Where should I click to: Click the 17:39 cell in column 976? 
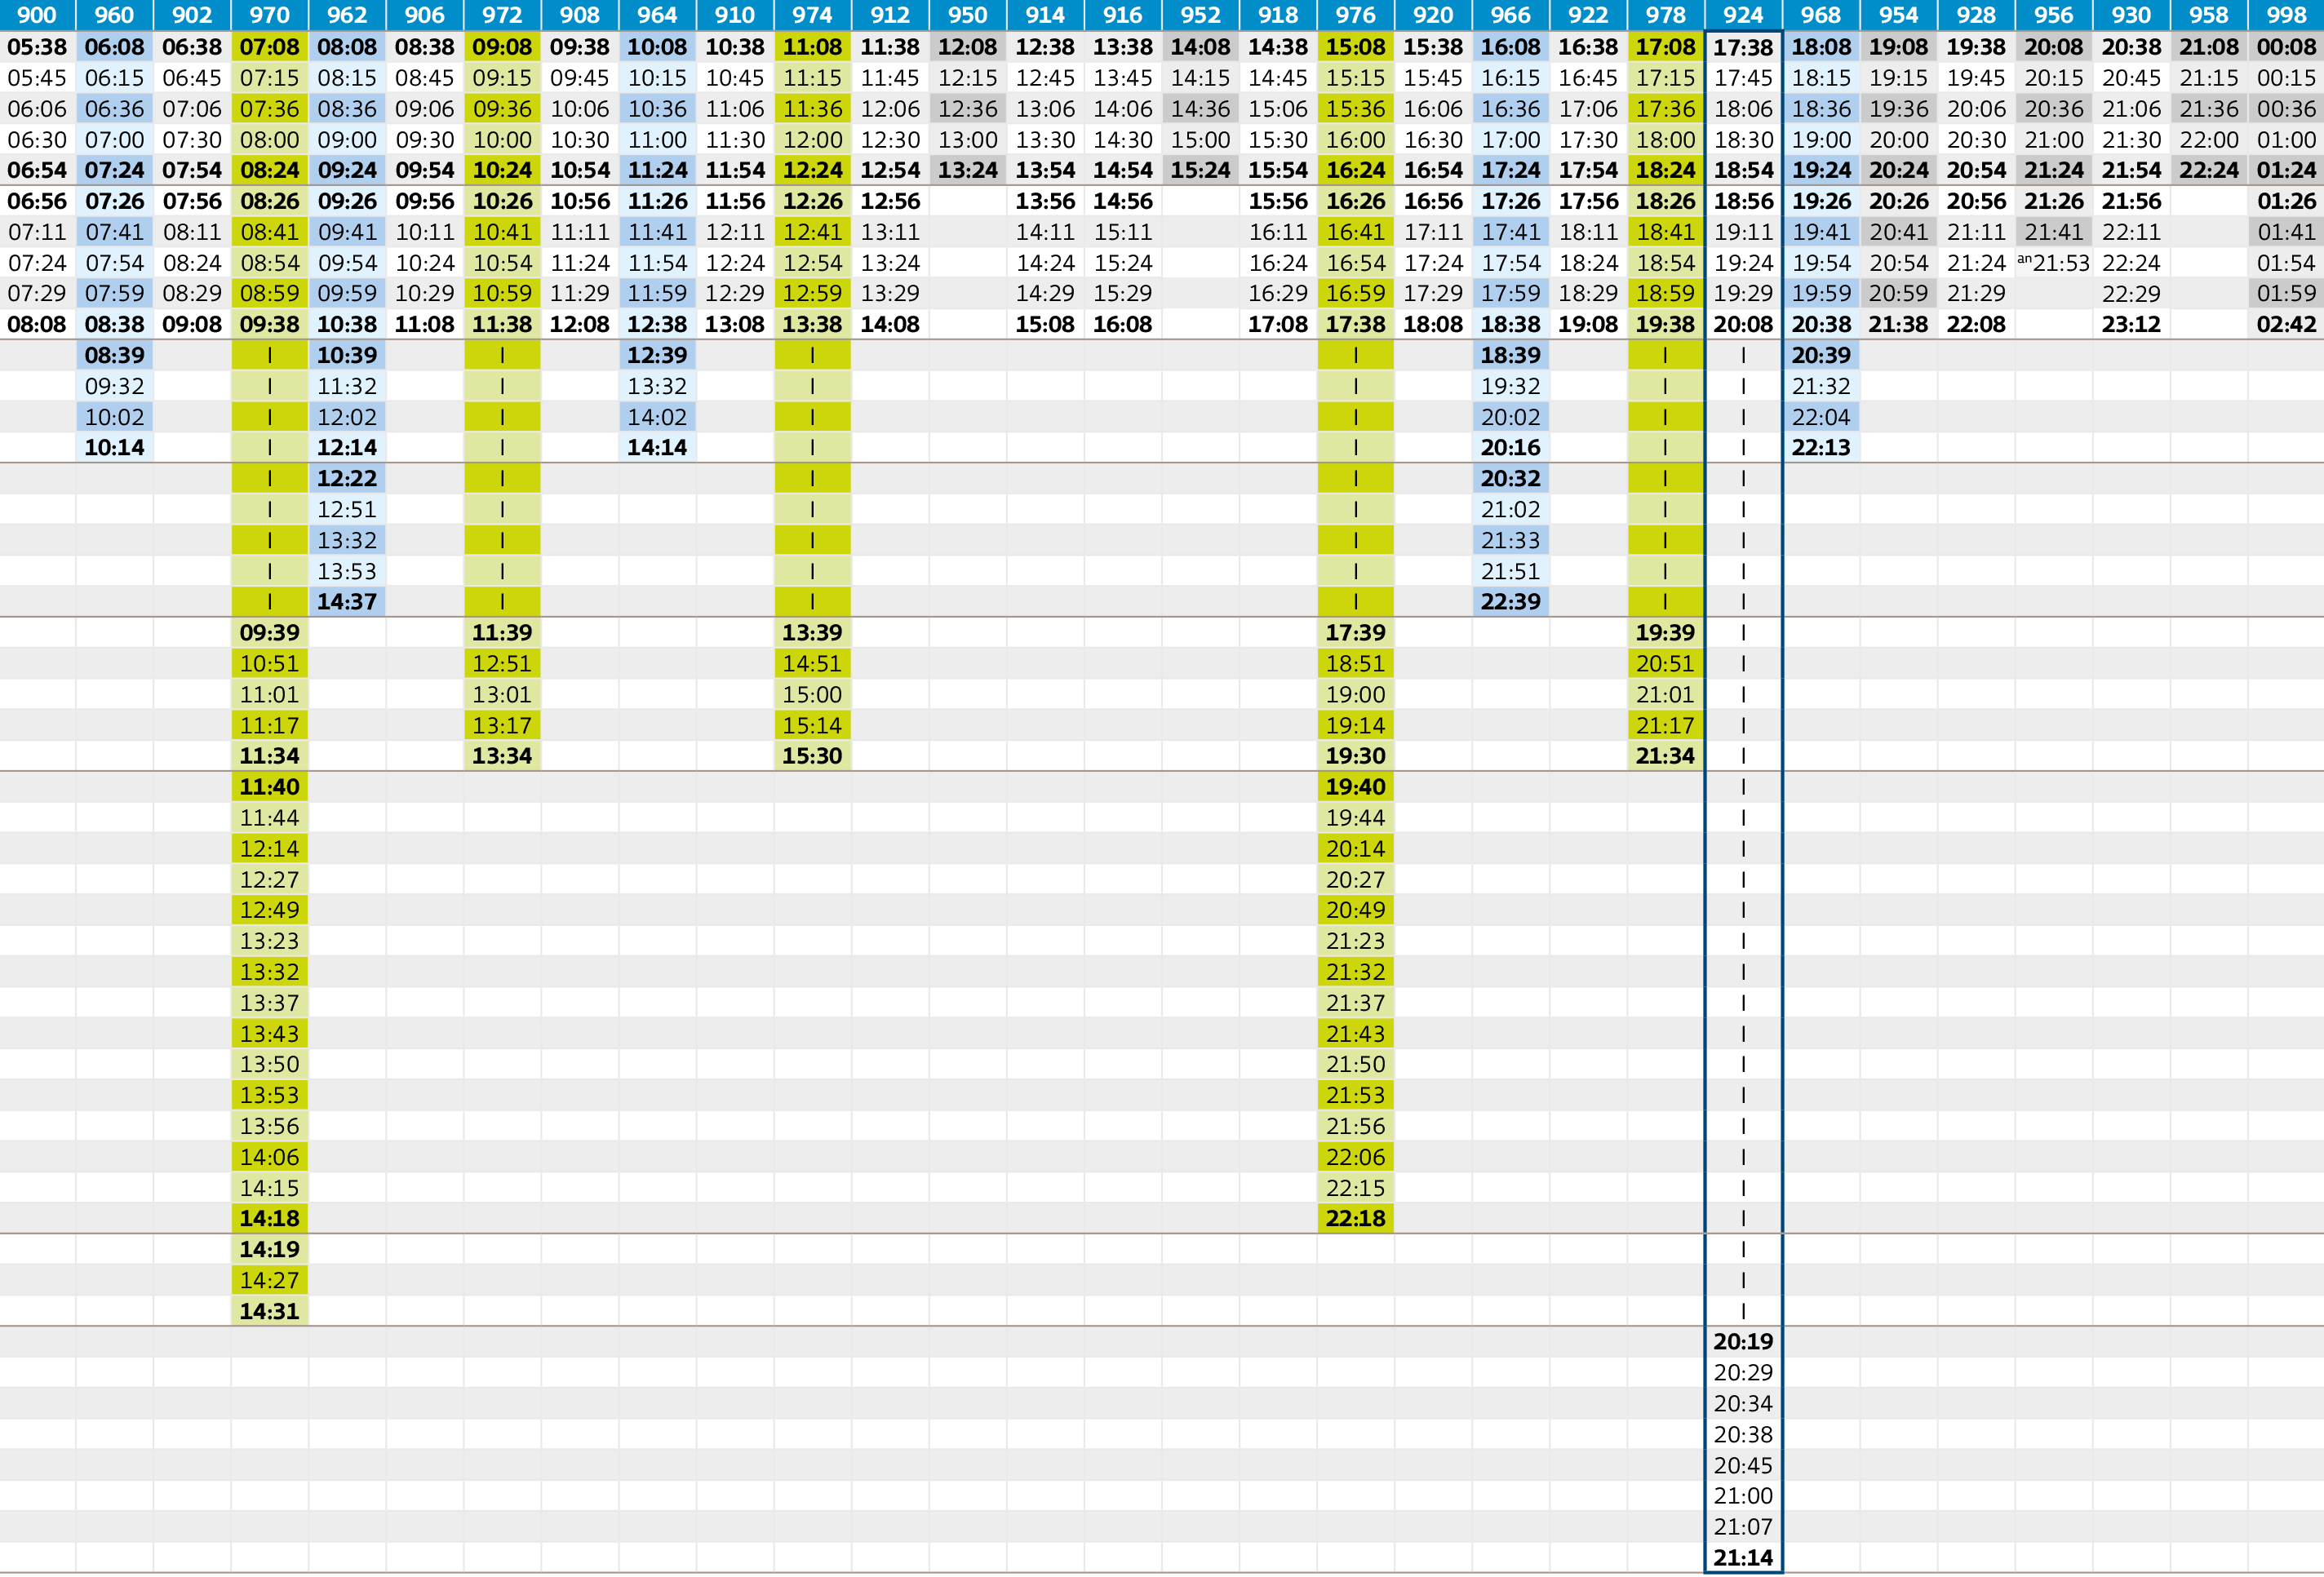pos(1356,632)
